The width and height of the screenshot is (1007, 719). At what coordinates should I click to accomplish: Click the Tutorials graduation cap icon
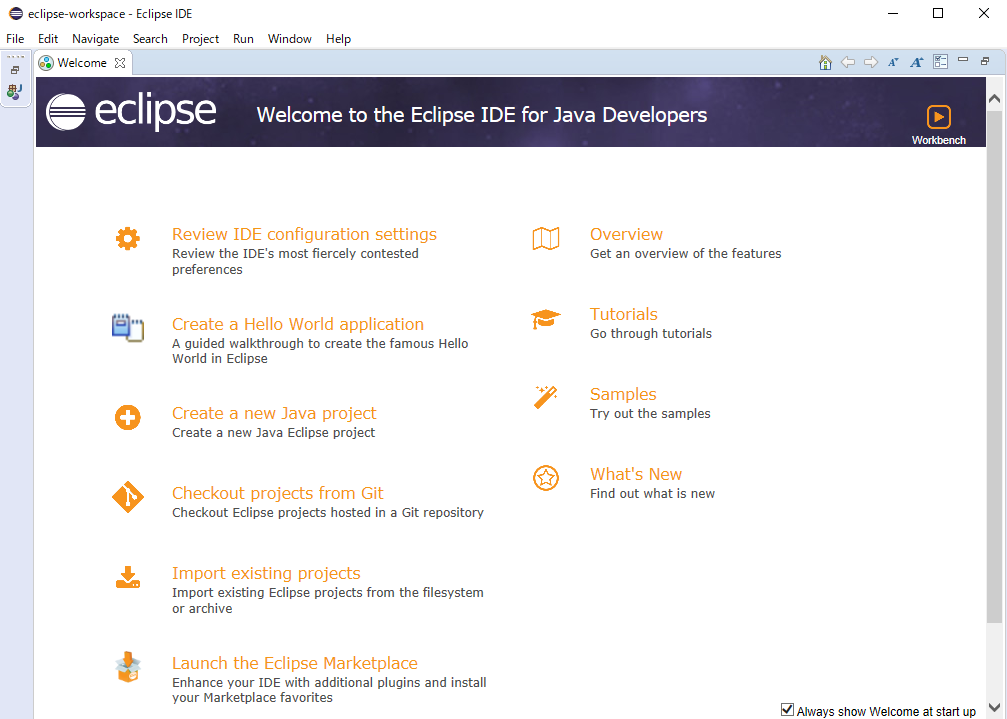[546, 318]
